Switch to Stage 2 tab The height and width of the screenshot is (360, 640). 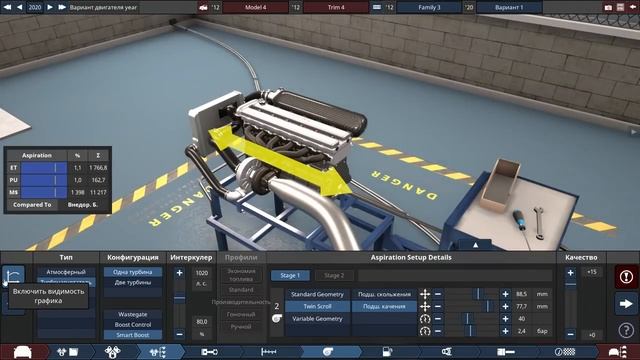pos(334,276)
